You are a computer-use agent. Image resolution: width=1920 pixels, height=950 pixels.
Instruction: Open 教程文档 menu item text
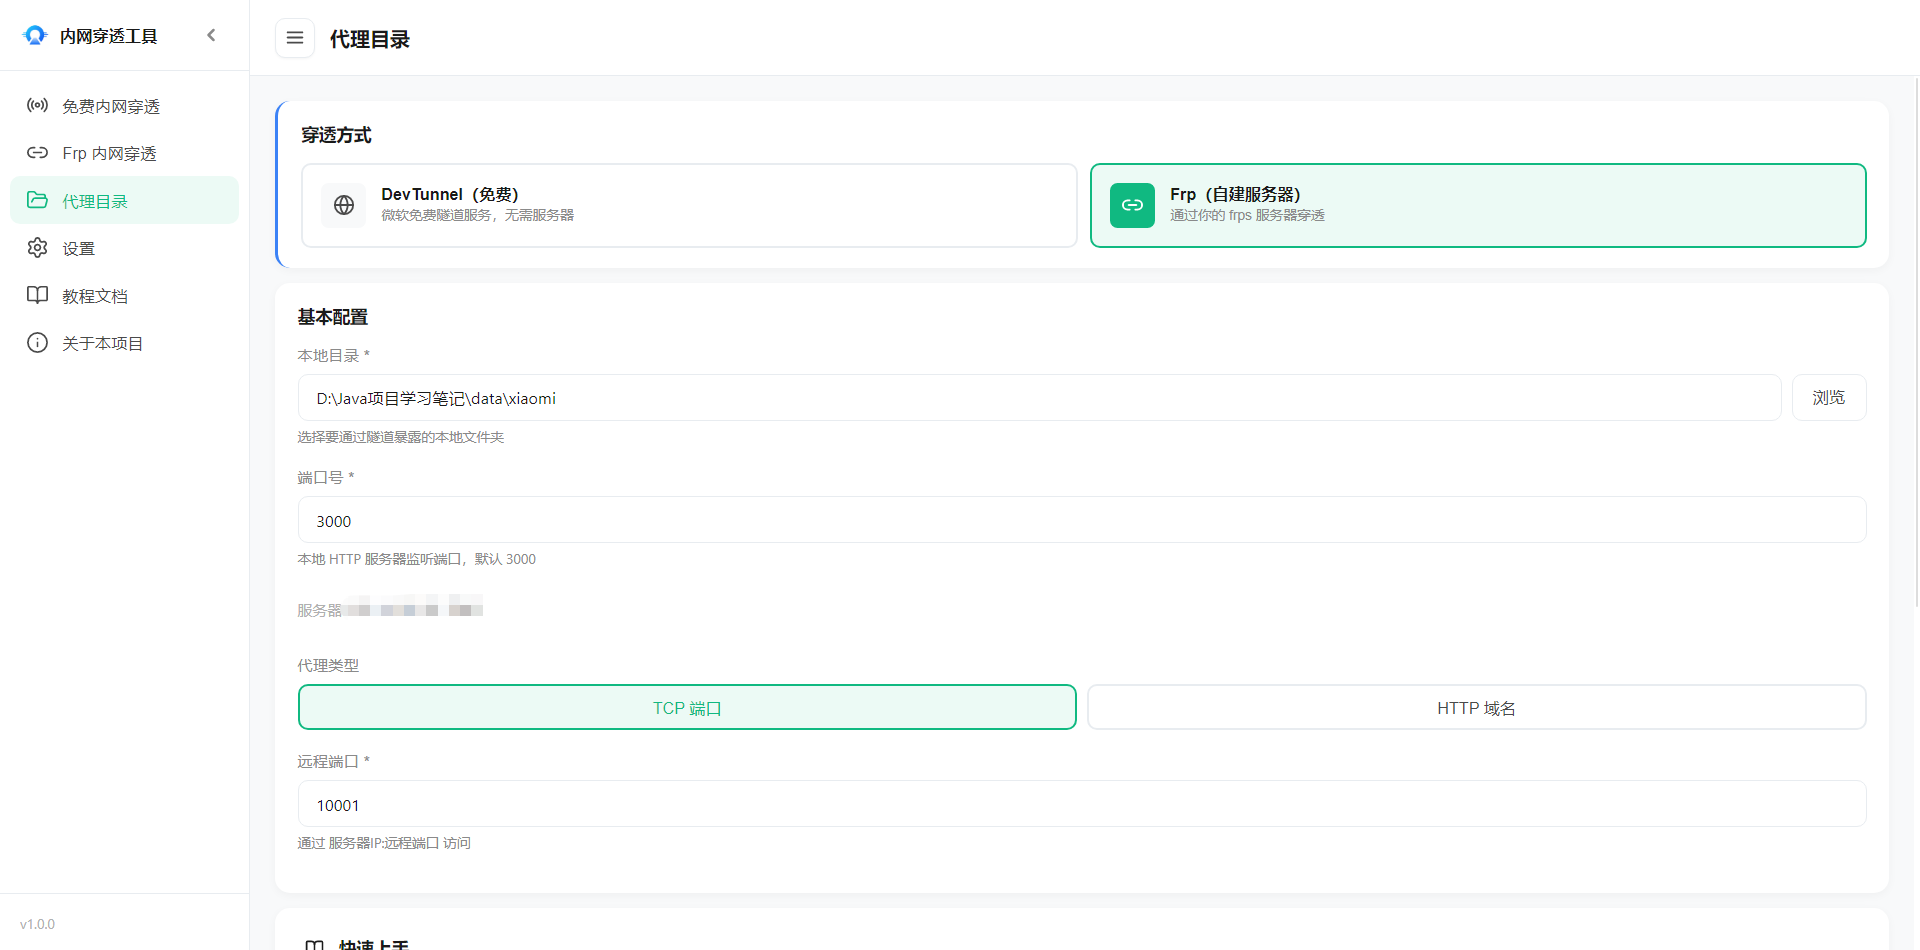point(95,296)
